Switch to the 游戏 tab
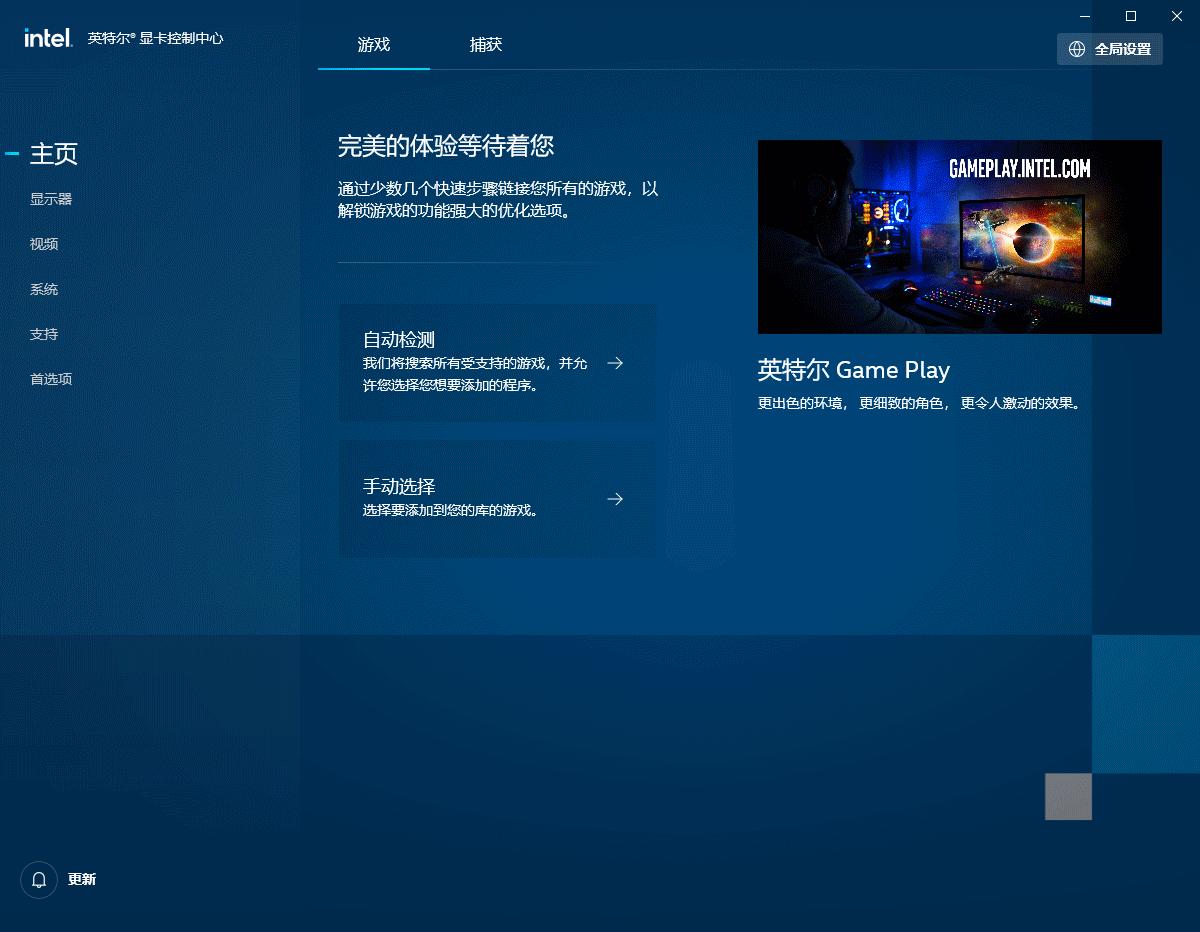Image resolution: width=1200 pixels, height=932 pixels. click(374, 45)
